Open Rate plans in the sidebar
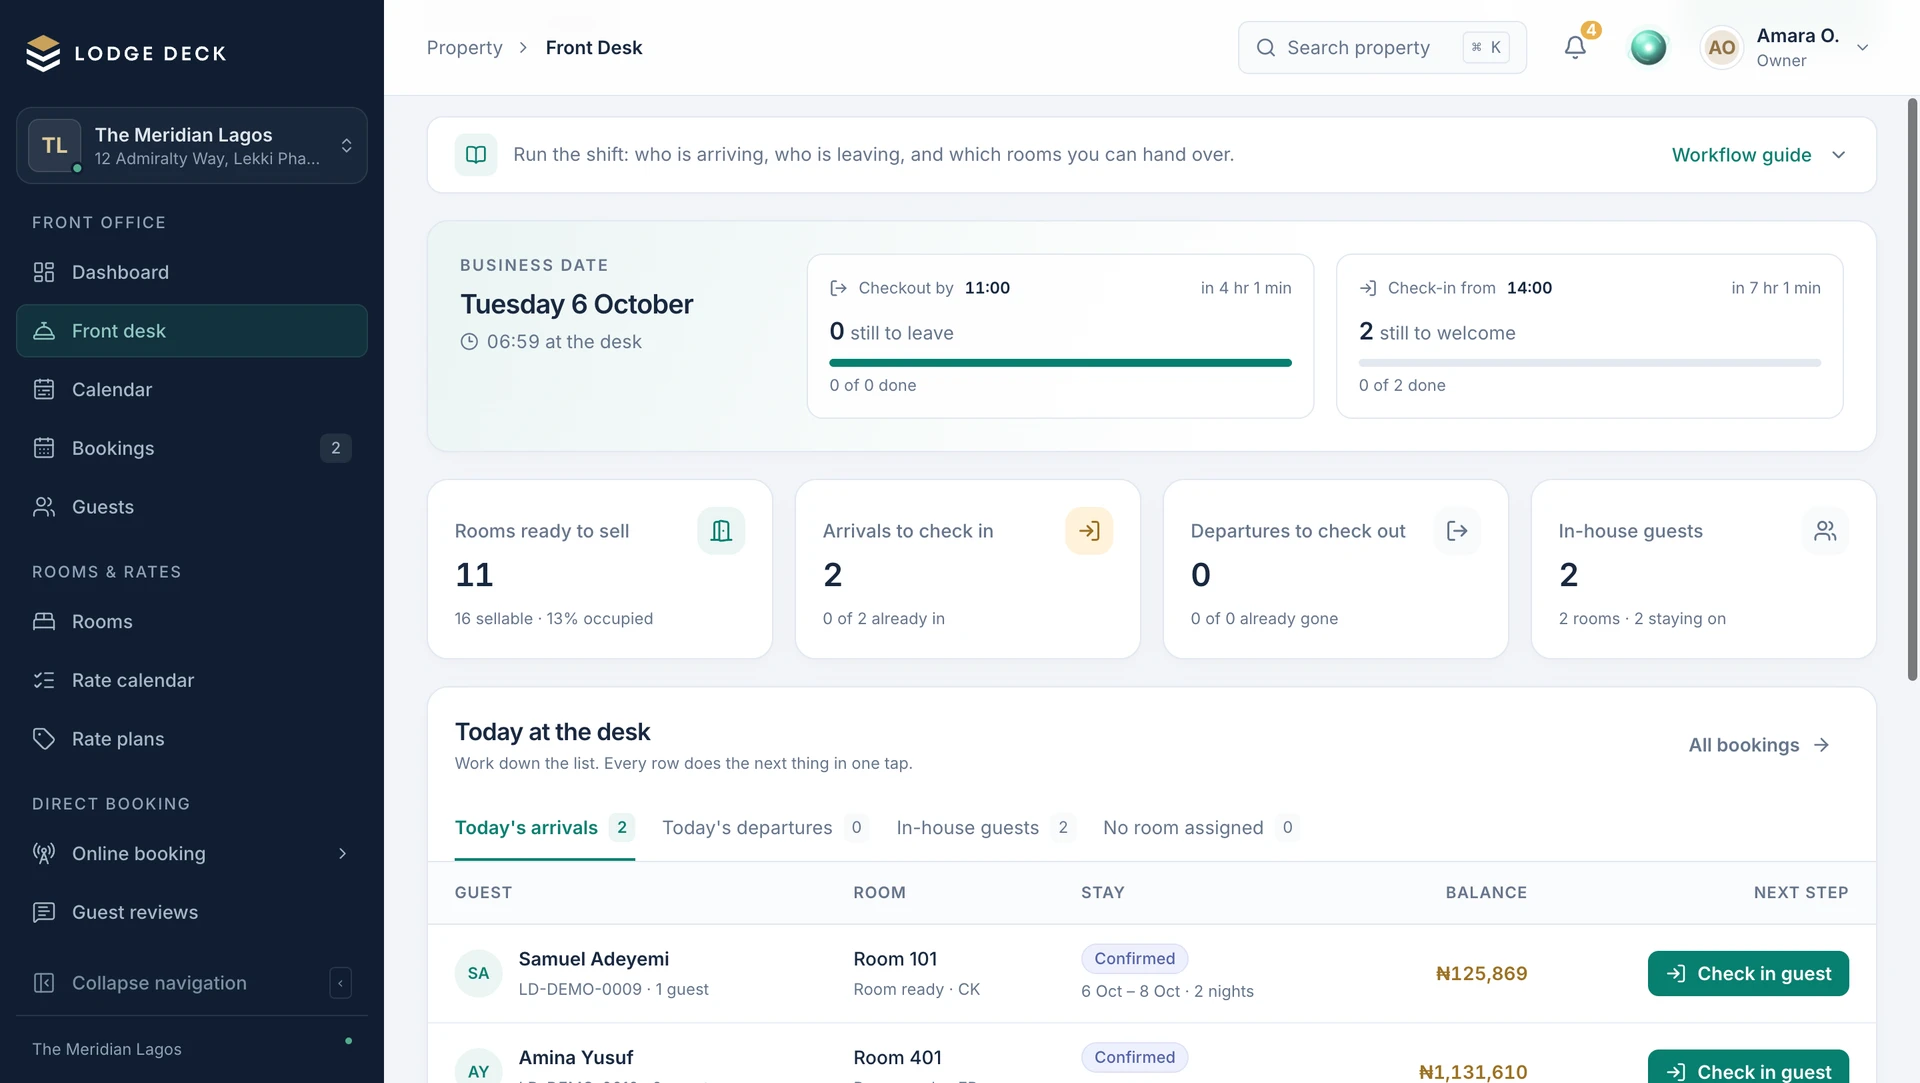The image size is (1920, 1083). 192,739
